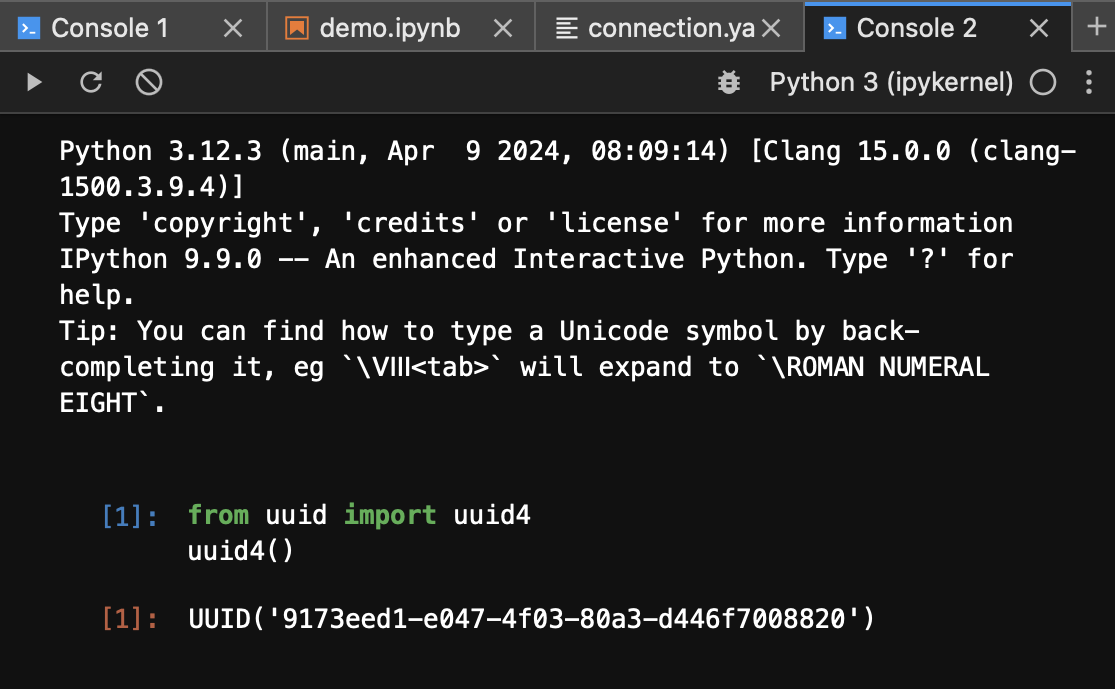Run the selected code with the play icon
This screenshot has width=1115, height=689.
[x=32, y=82]
